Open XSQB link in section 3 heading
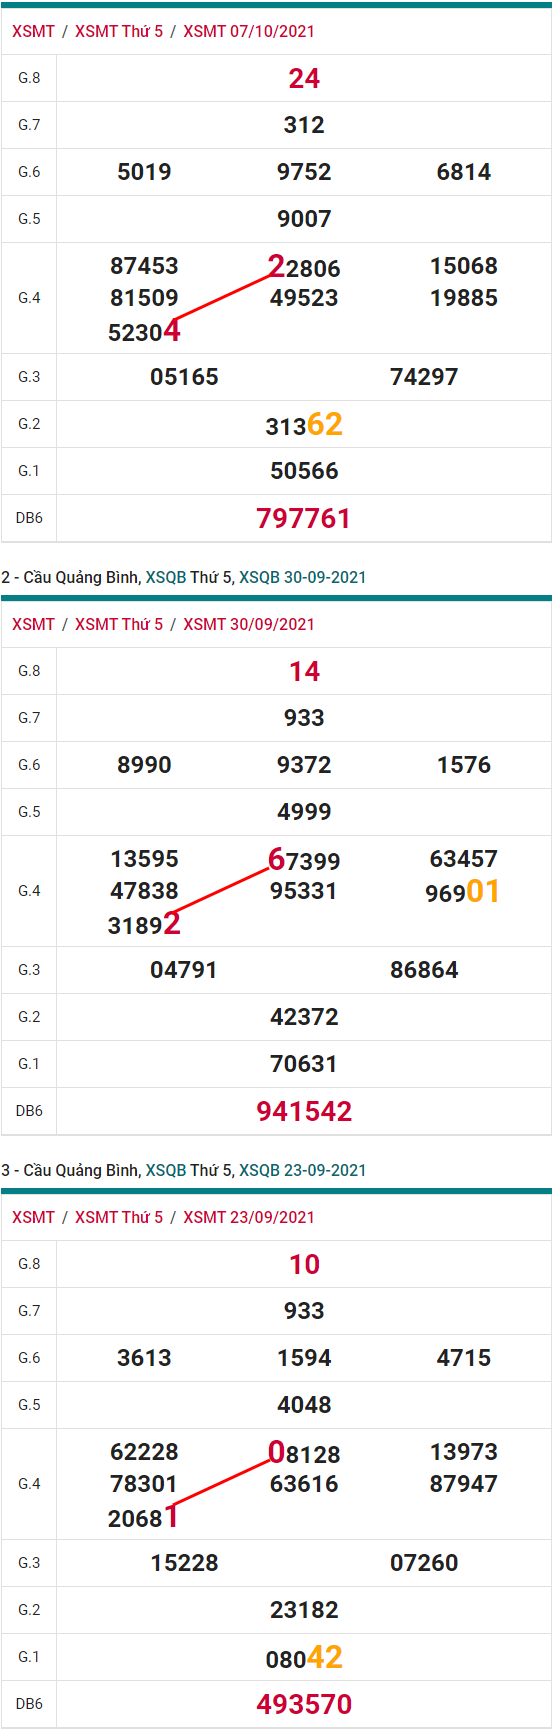 (x=166, y=1170)
